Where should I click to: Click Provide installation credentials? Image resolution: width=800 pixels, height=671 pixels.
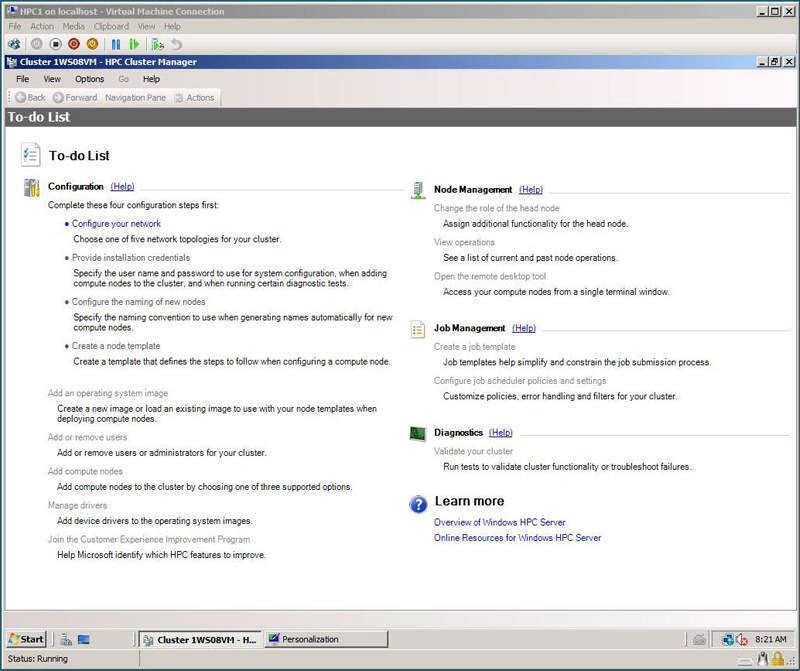point(131,258)
